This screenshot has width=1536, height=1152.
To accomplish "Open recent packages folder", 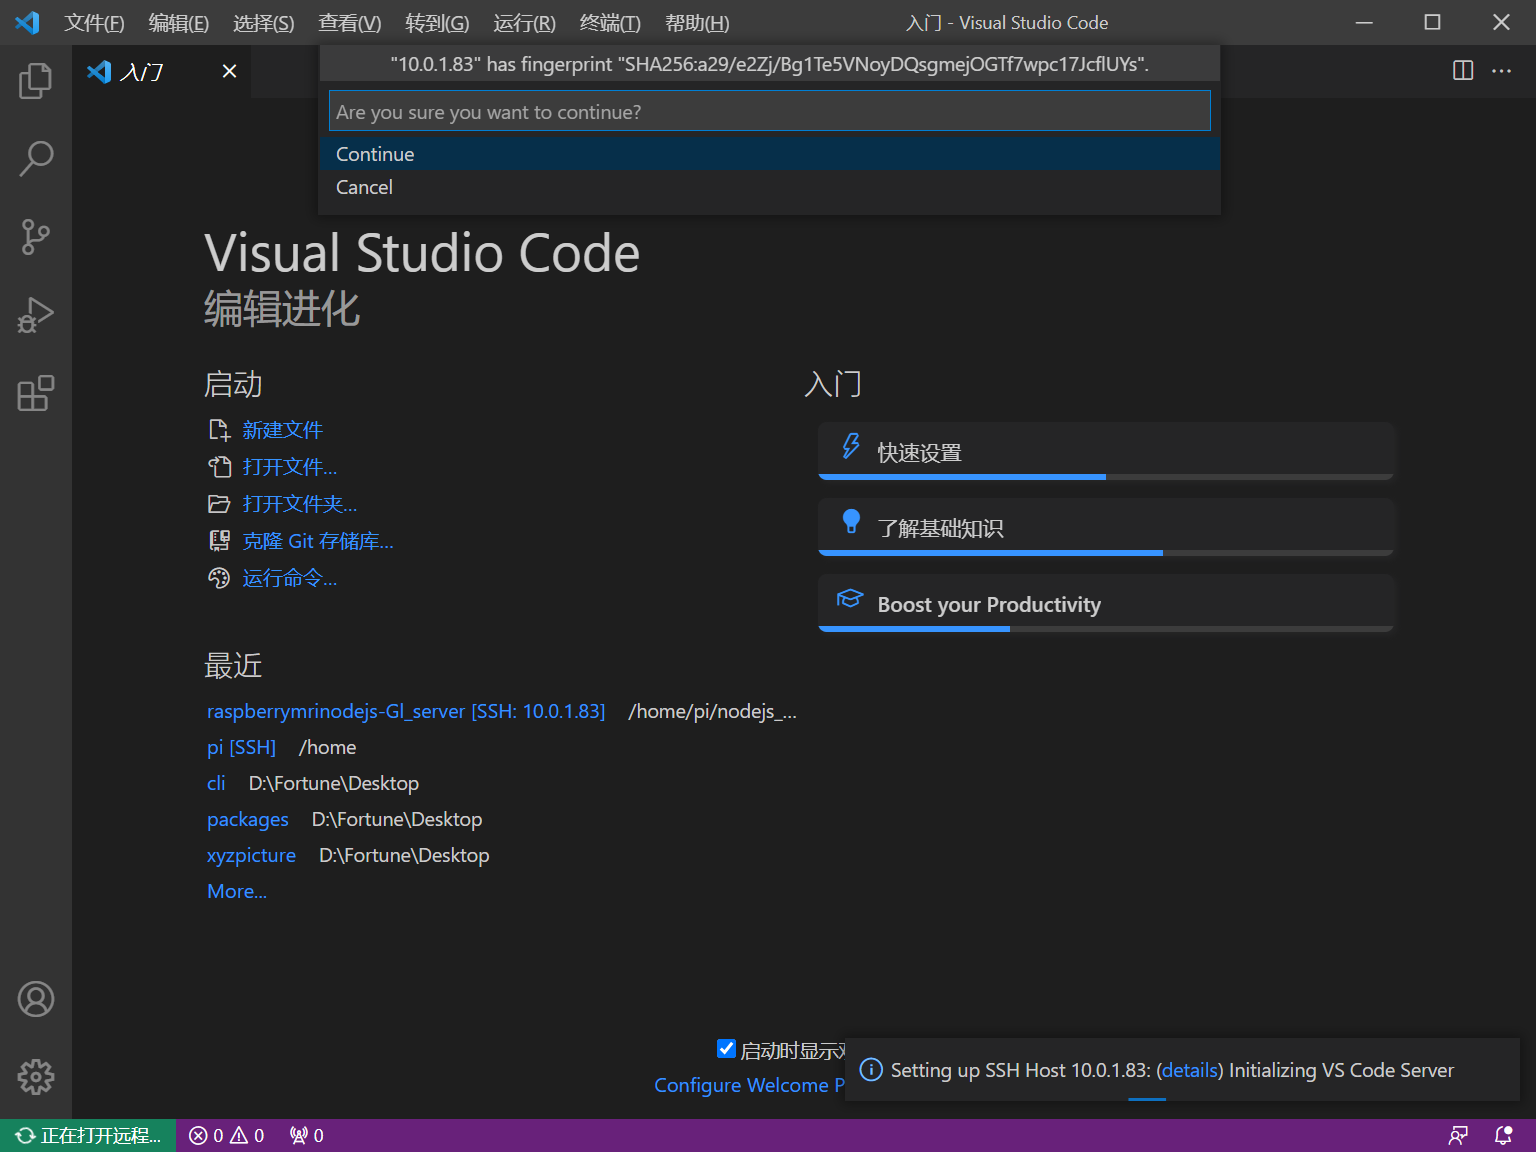I will click(x=248, y=819).
